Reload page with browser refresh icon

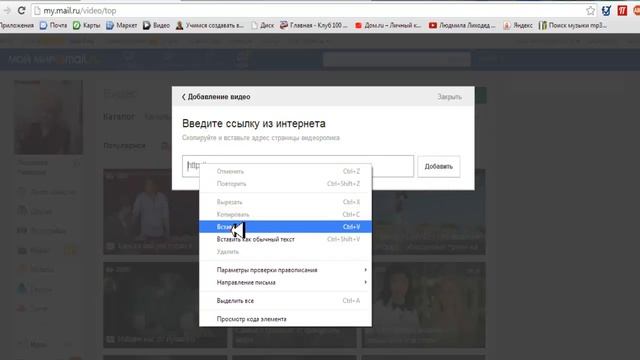pyautogui.click(x=22, y=11)
